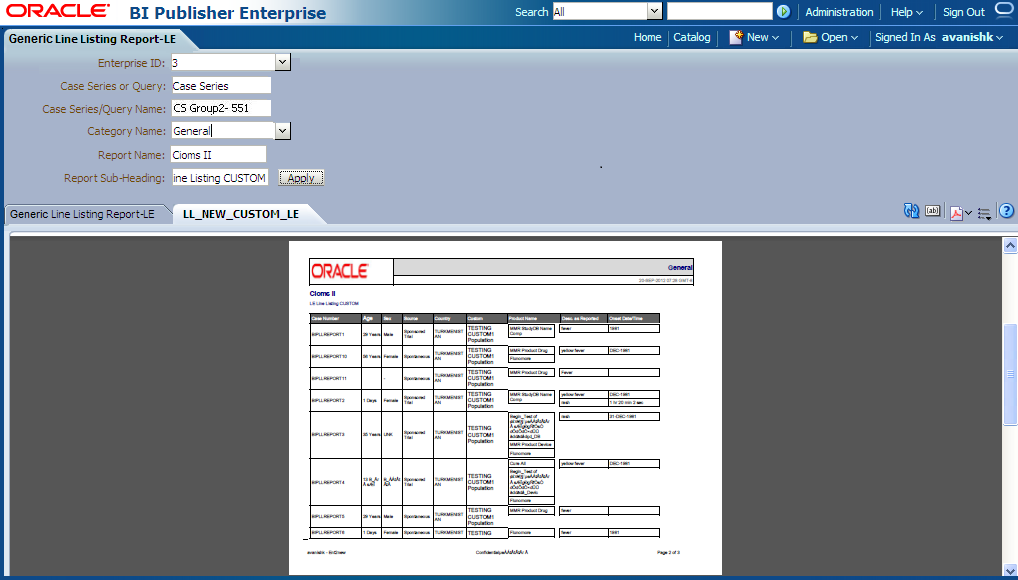Click the Cioms II heading in report

(323, 294)
